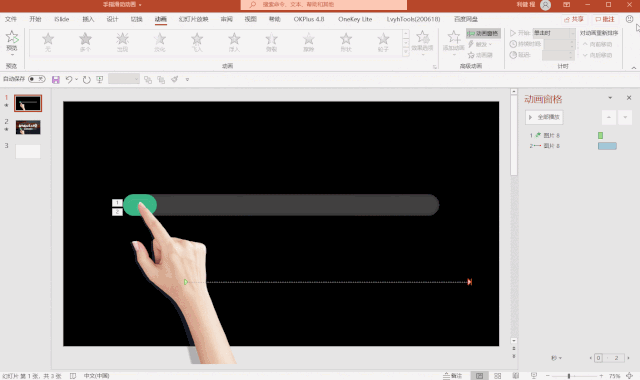Click Move Earlier (向前移动) button

pos(597,44)
